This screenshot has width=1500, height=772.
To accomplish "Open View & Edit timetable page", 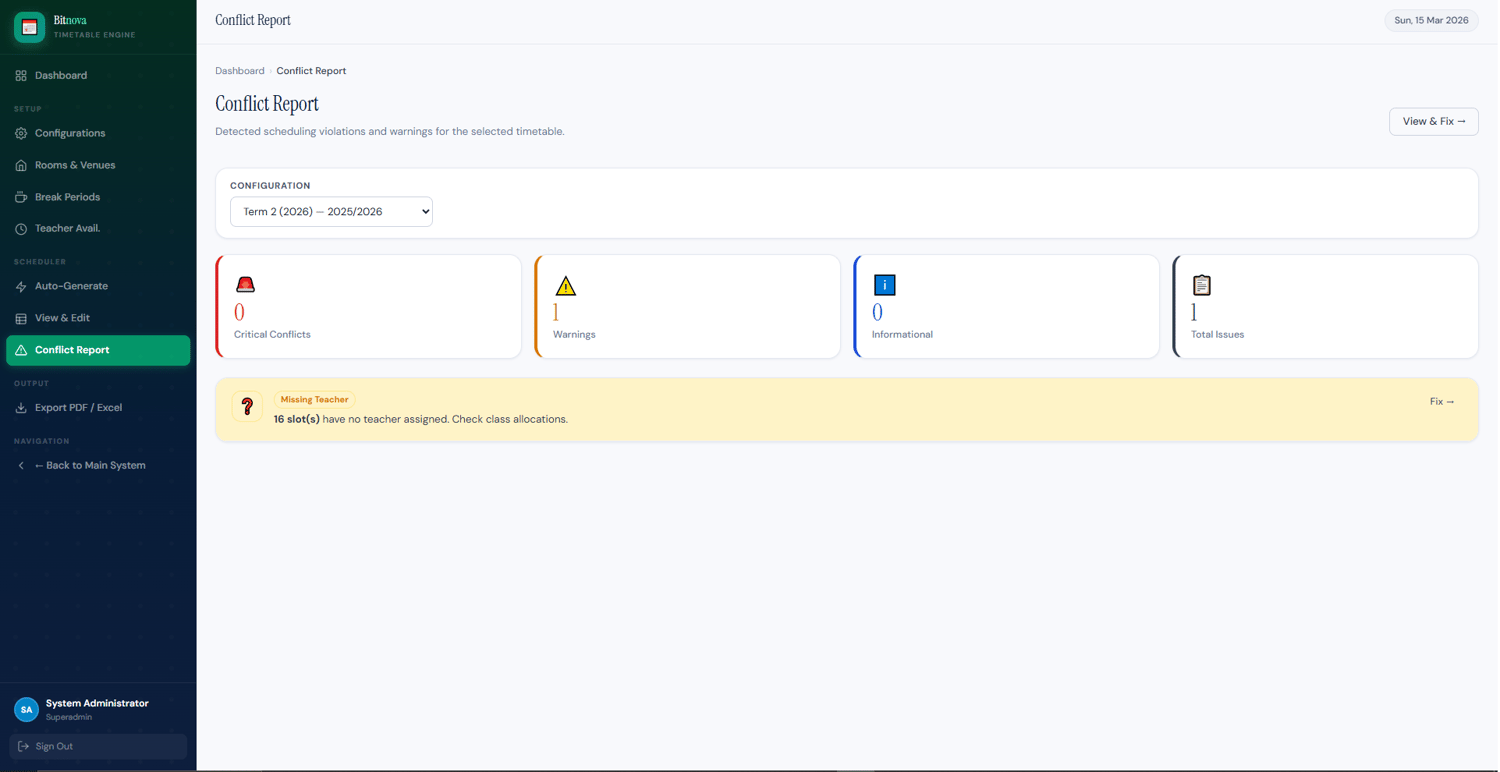I will point(98,318).
